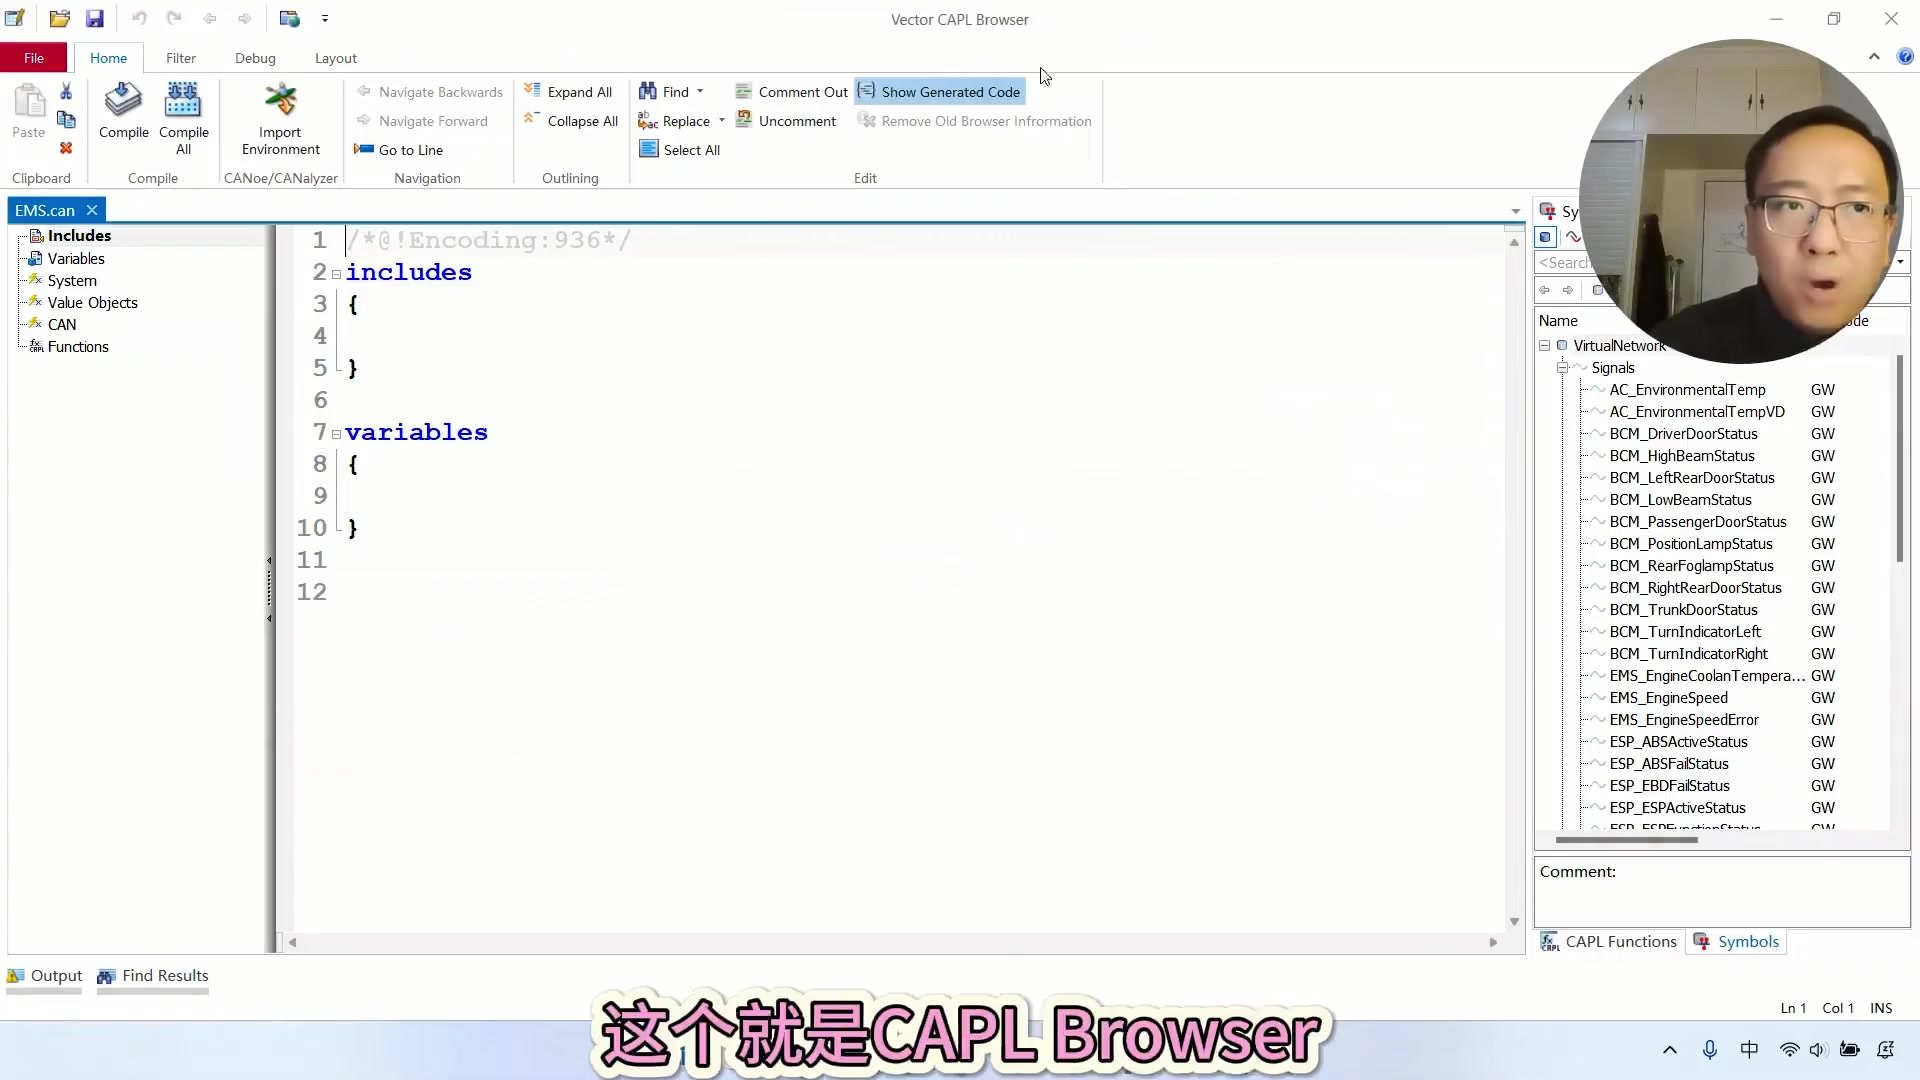Click the Symbols list vertical scrollbar
Image resolution: width=1920 pixels, height=1080 pixels.
click(1900, 460)
